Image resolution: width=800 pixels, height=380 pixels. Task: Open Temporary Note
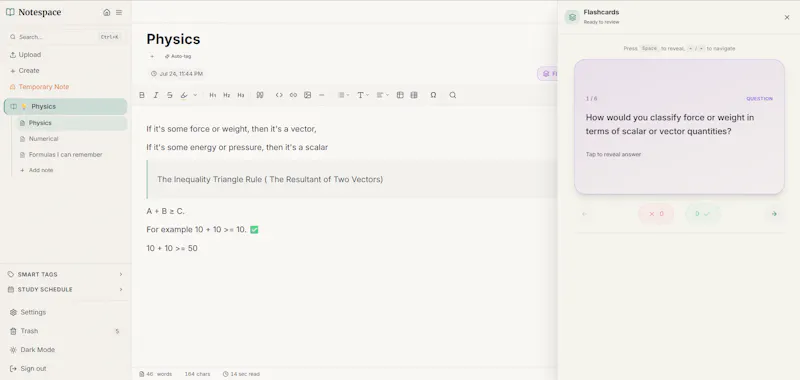click(x=39, y=87)
